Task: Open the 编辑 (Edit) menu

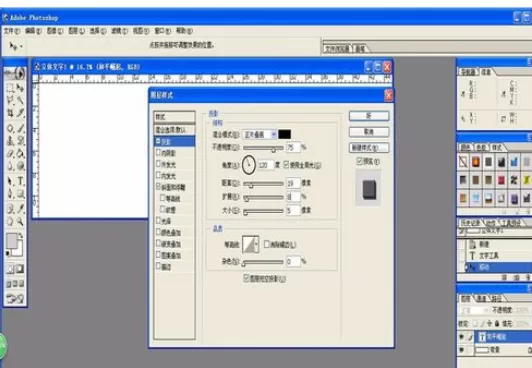Action: [33, 31]
